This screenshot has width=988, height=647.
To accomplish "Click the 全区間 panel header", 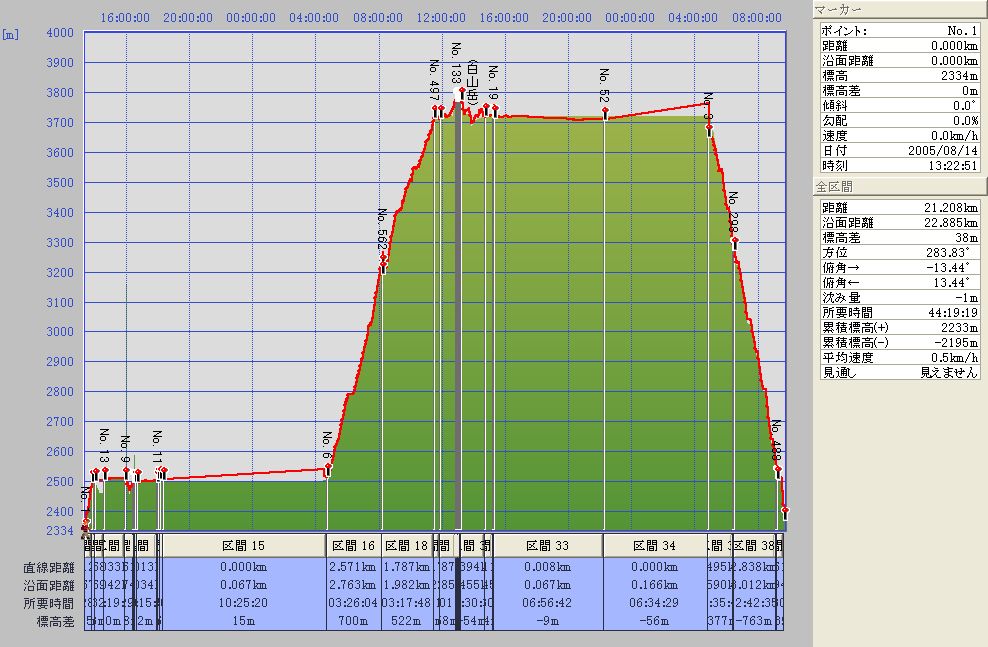I will click(900, 187).
